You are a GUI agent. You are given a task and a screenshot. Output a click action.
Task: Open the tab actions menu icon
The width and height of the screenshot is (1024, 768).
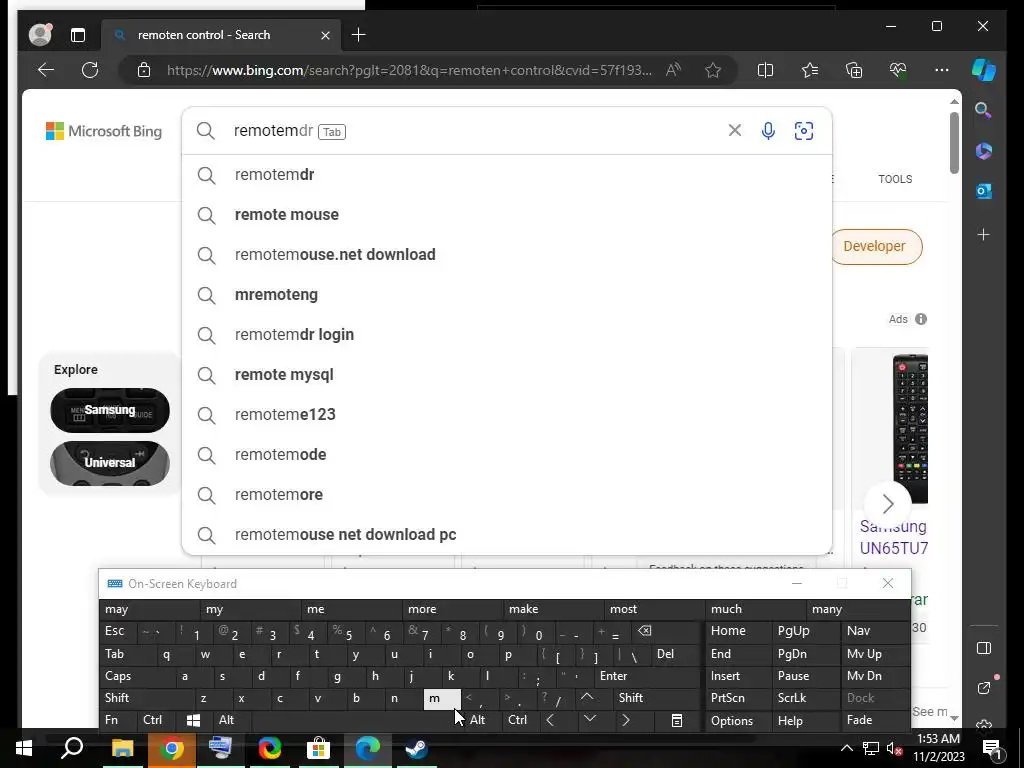click(x=78, y=35)
